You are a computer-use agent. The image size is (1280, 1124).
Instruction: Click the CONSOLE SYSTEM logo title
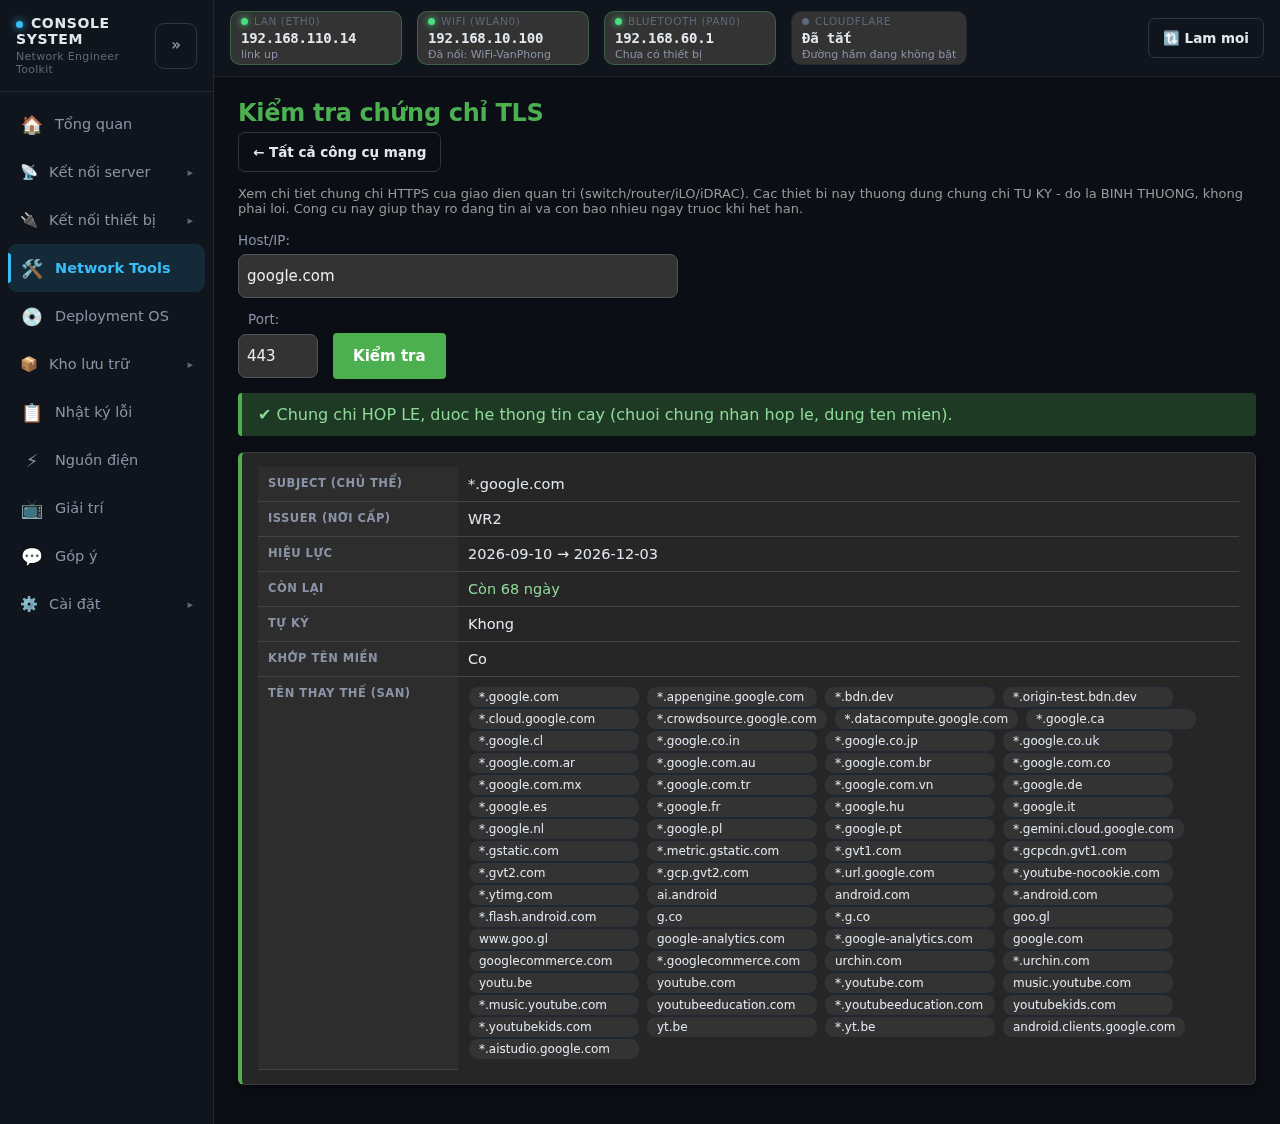click(63, 31)
